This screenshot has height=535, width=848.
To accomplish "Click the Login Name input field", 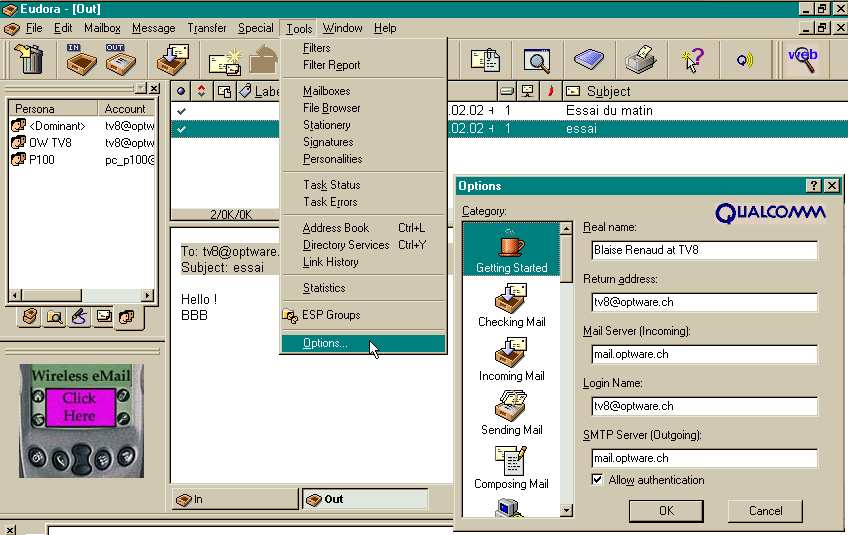I will click(x=704, y=406).
